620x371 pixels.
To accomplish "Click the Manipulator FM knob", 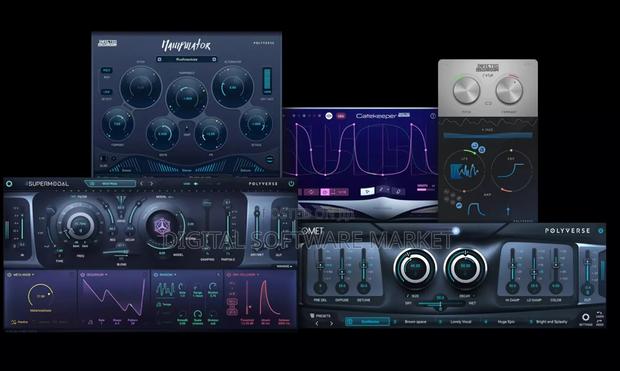I will [211, 134].
